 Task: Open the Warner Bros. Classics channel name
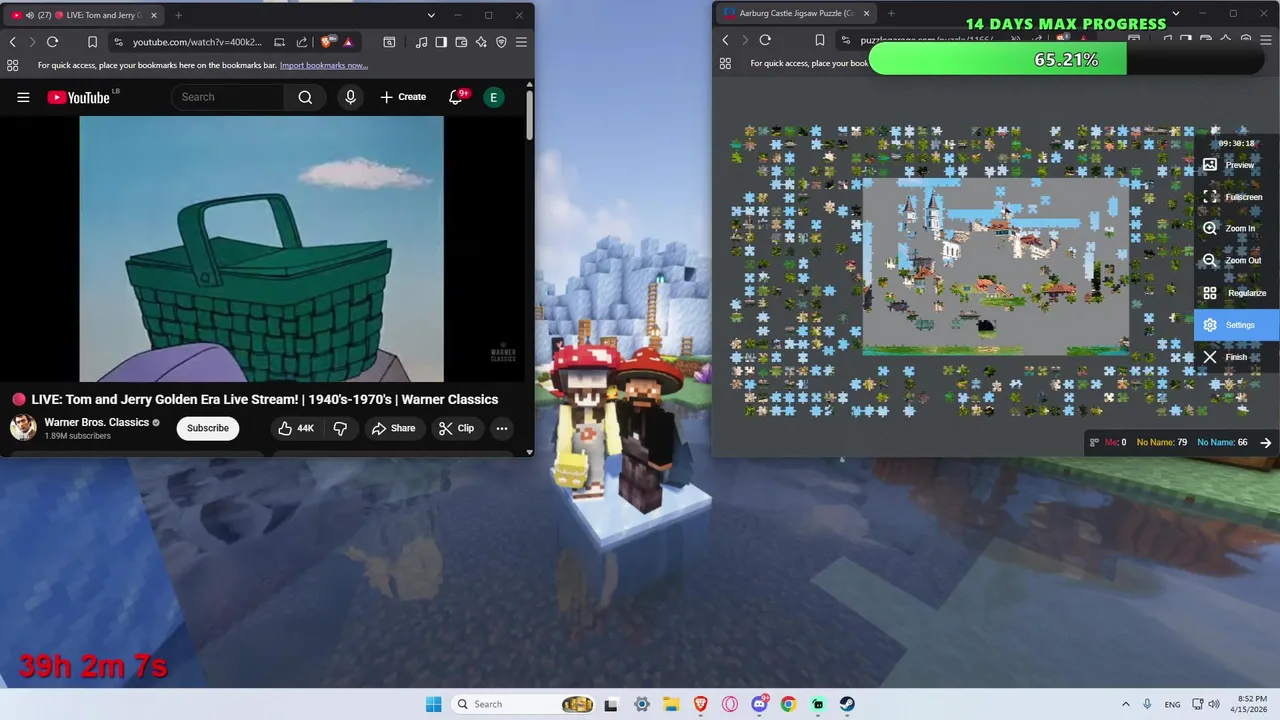(x=96, y=422)
